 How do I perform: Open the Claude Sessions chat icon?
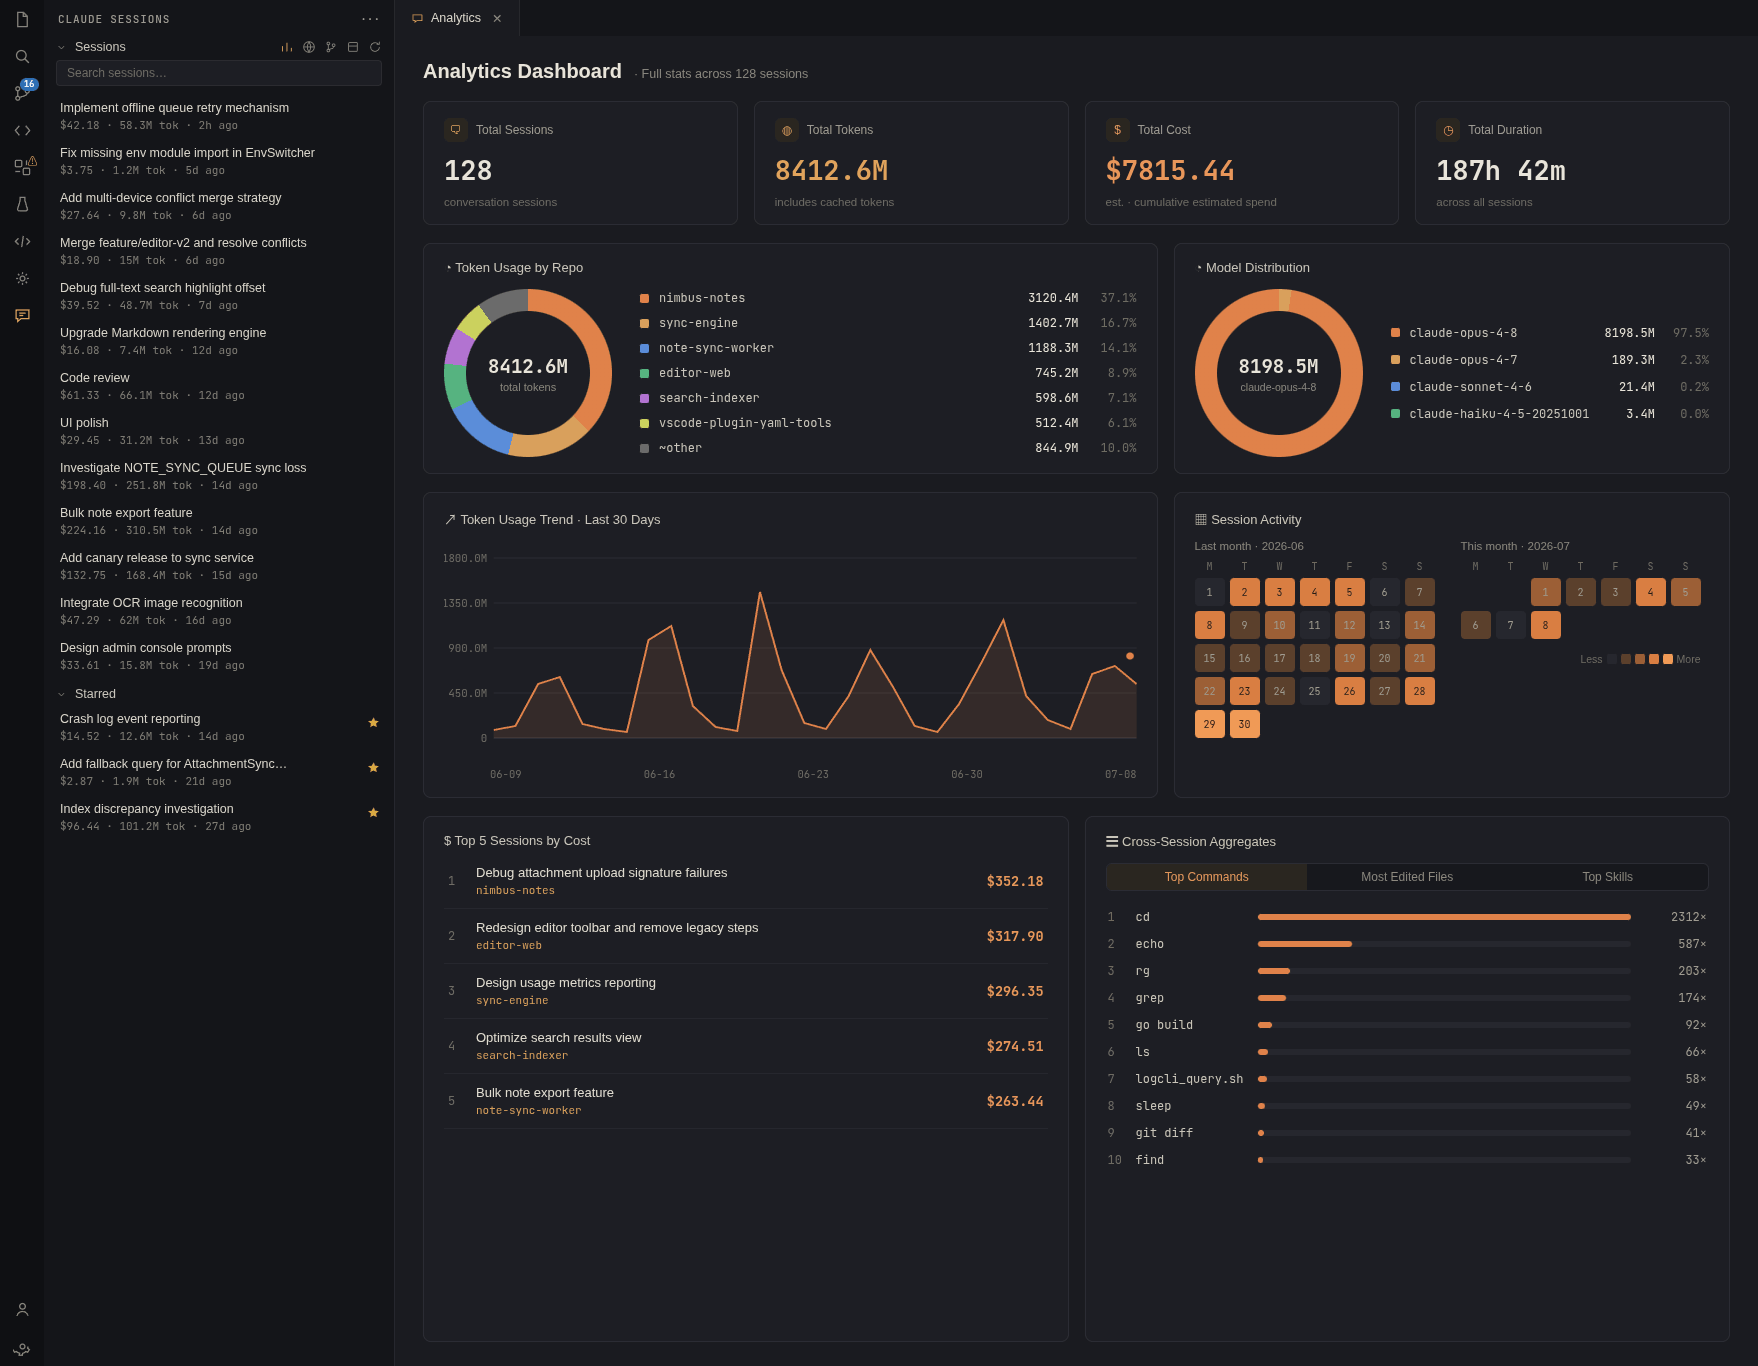[x=22, y=315]
